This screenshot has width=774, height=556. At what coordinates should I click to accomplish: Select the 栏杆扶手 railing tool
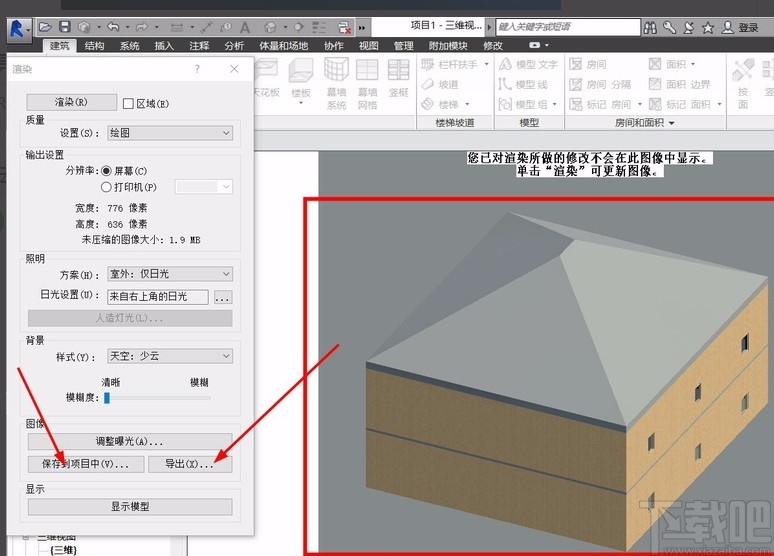(450, 64)
